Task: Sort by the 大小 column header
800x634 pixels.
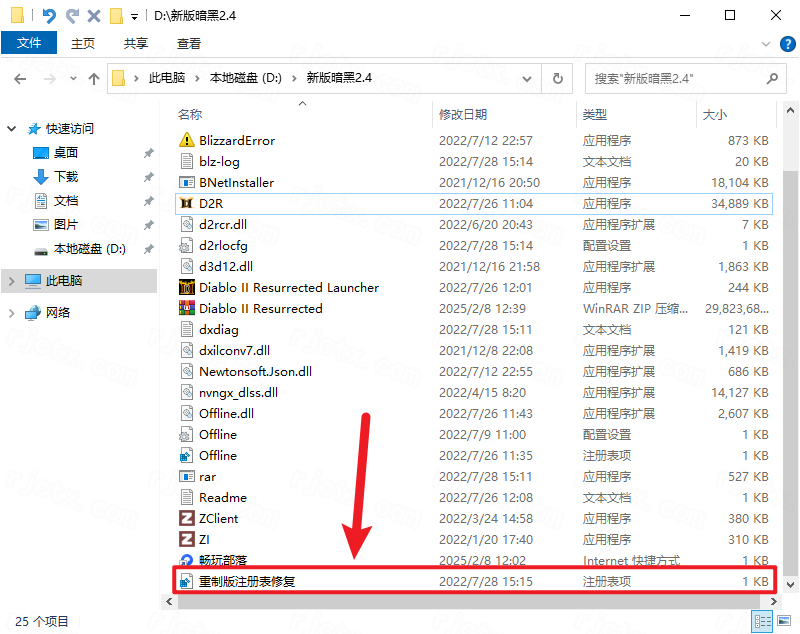Action: click(x=715, y=114)
